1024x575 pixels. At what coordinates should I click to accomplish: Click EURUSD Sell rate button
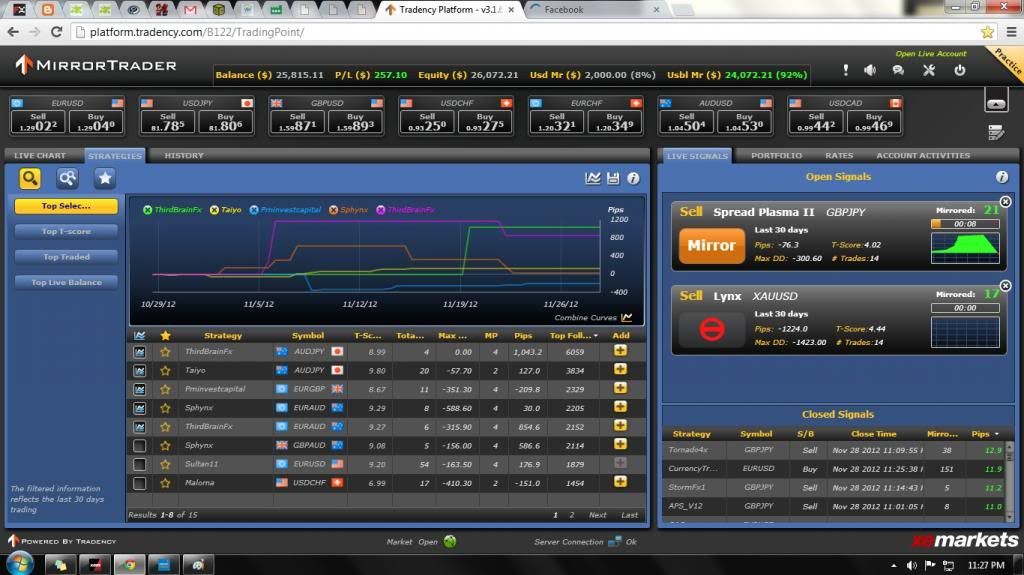38,122
